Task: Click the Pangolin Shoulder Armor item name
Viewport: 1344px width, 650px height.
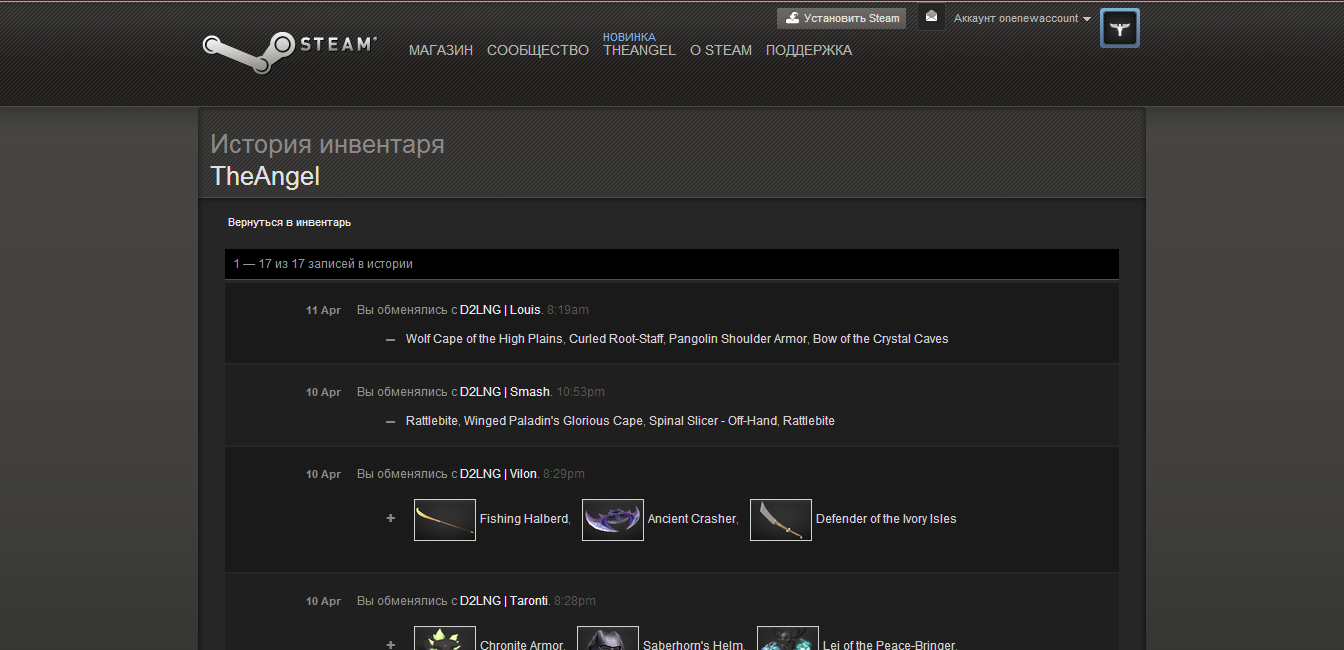Action: (737, 339)
